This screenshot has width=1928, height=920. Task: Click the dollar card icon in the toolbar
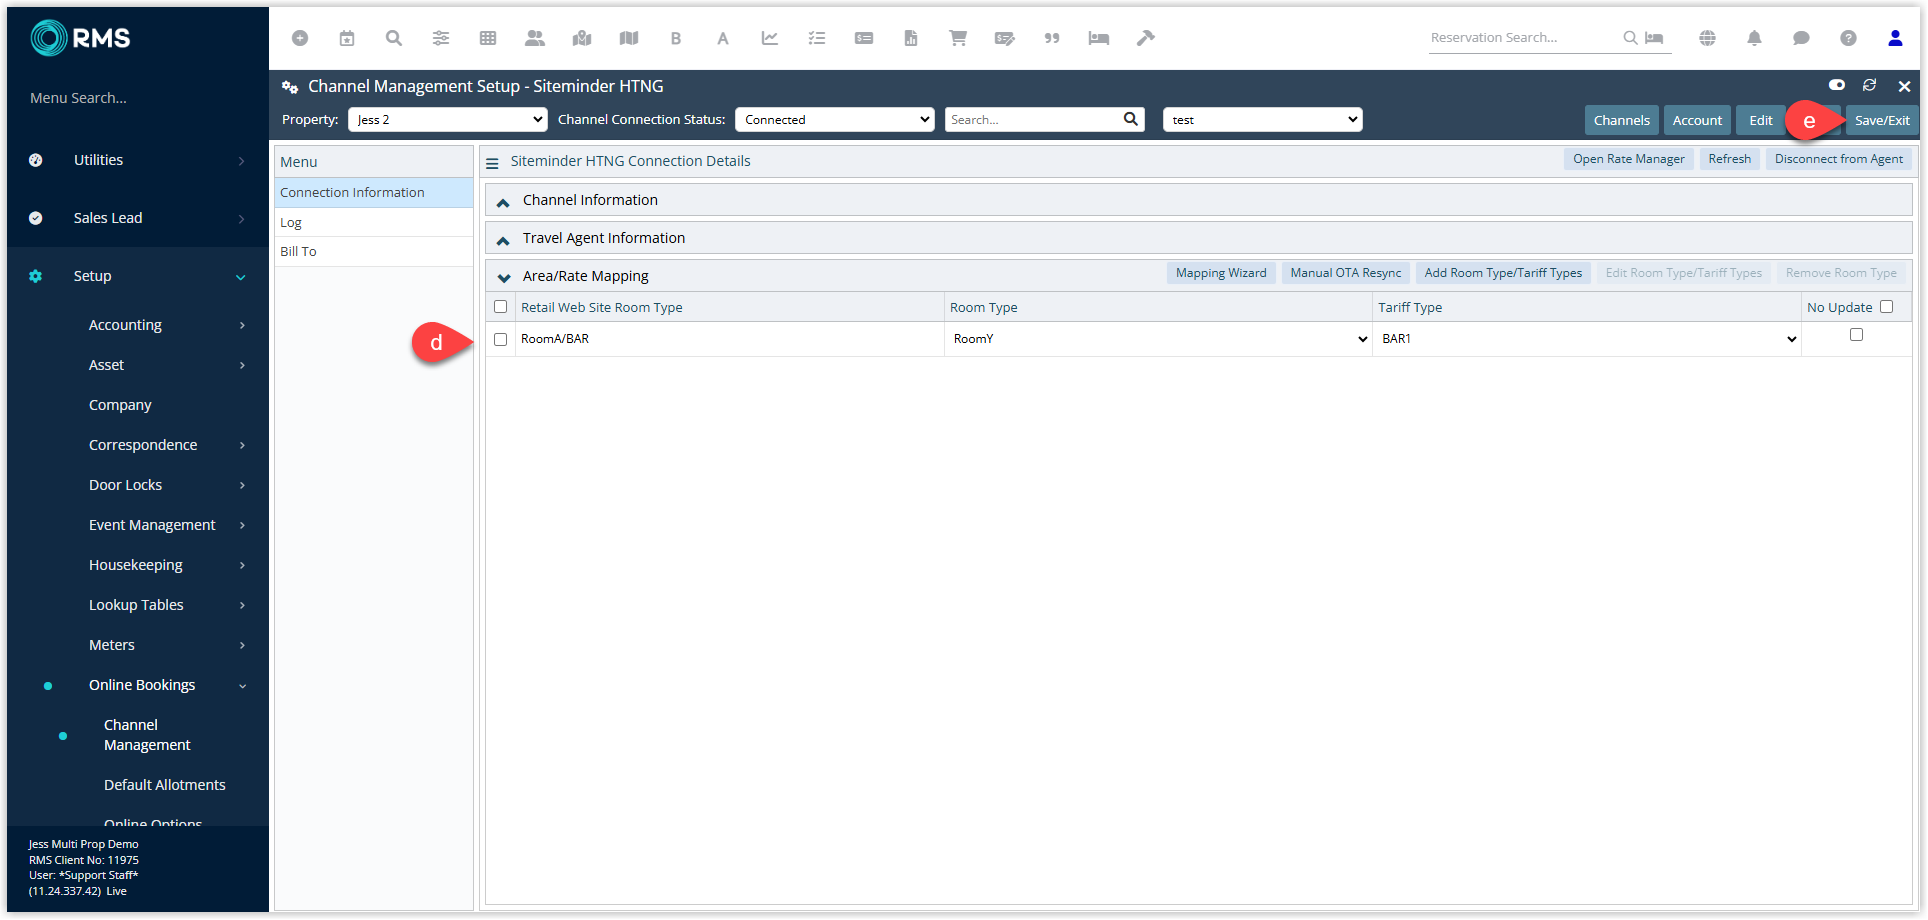[x=864, y=38]
